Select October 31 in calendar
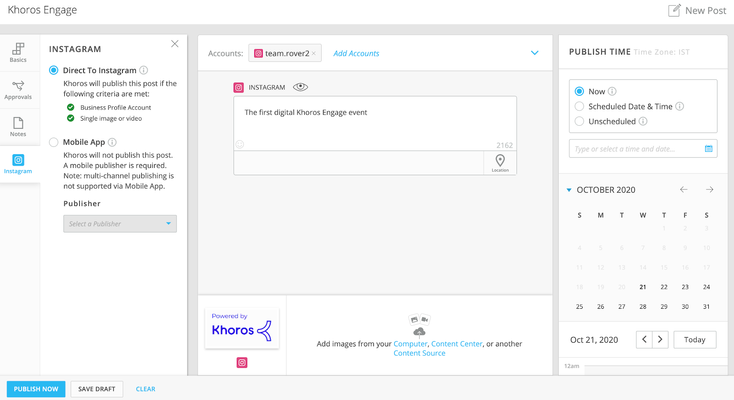This screenshot has height=400, width=734. coord(706,307)
